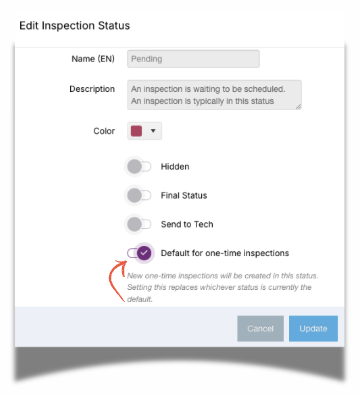Turn on the Send to Tech switch
This screenshot has width=360, height=396.
pyautogui.click(x=139, y=224)
